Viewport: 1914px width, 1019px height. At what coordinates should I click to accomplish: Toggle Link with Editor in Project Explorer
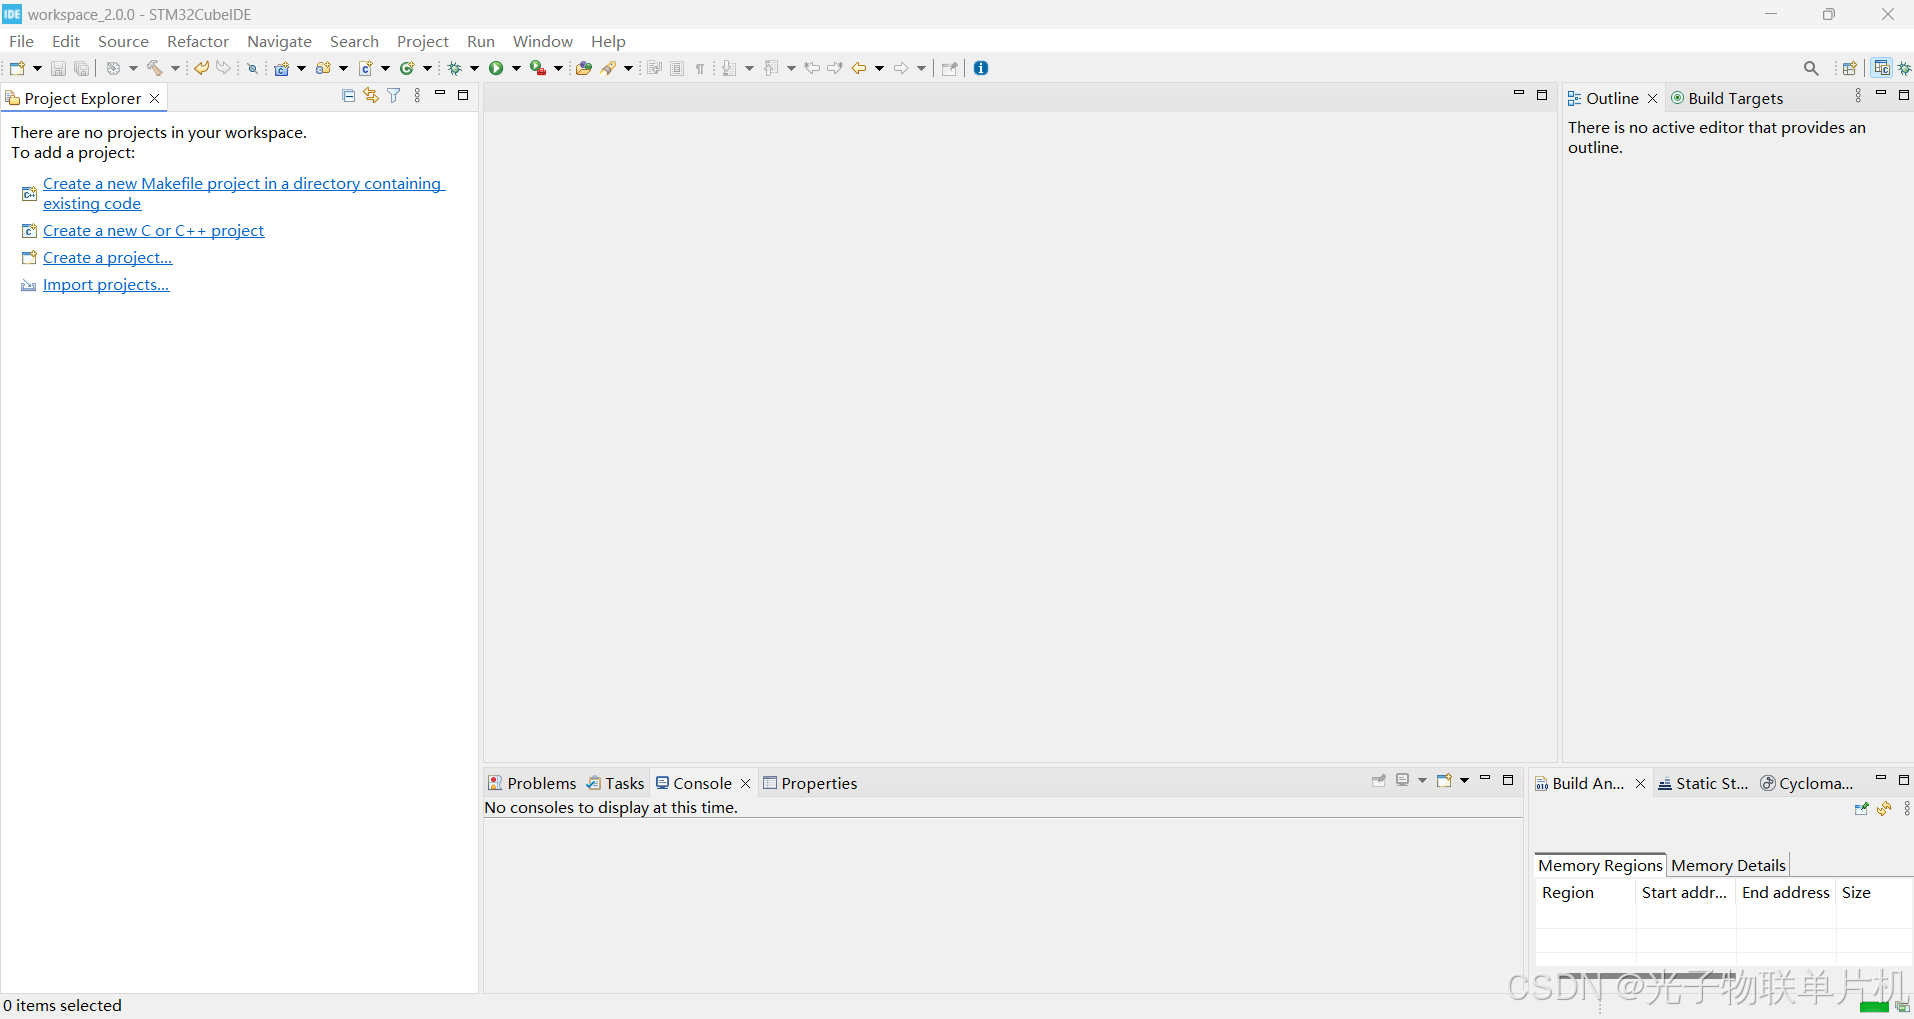click(371, 96)
